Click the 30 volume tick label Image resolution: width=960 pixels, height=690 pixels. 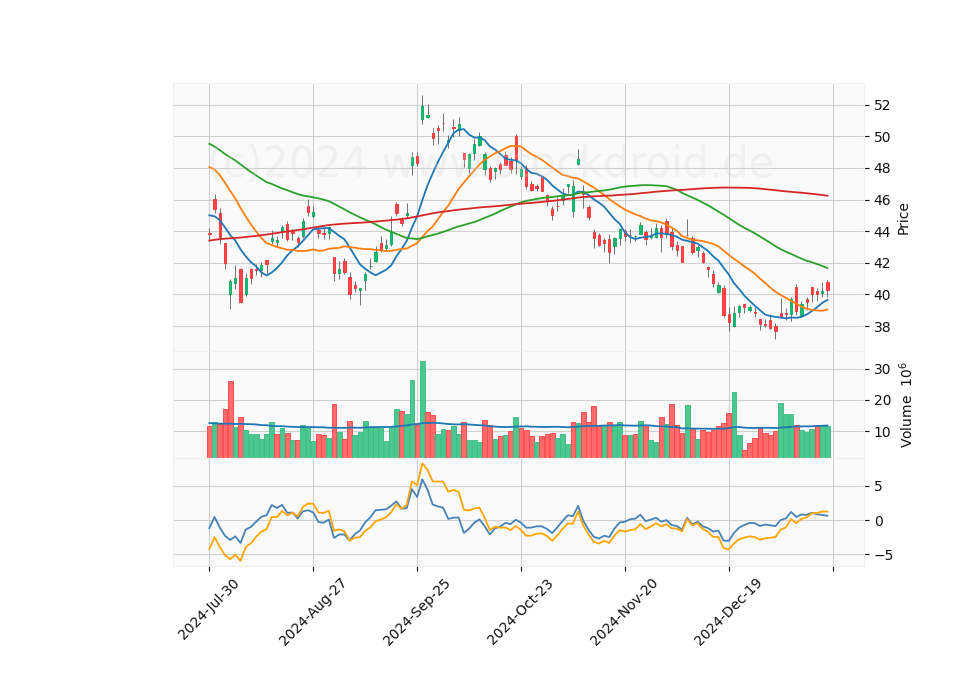[x=882, y=369]
